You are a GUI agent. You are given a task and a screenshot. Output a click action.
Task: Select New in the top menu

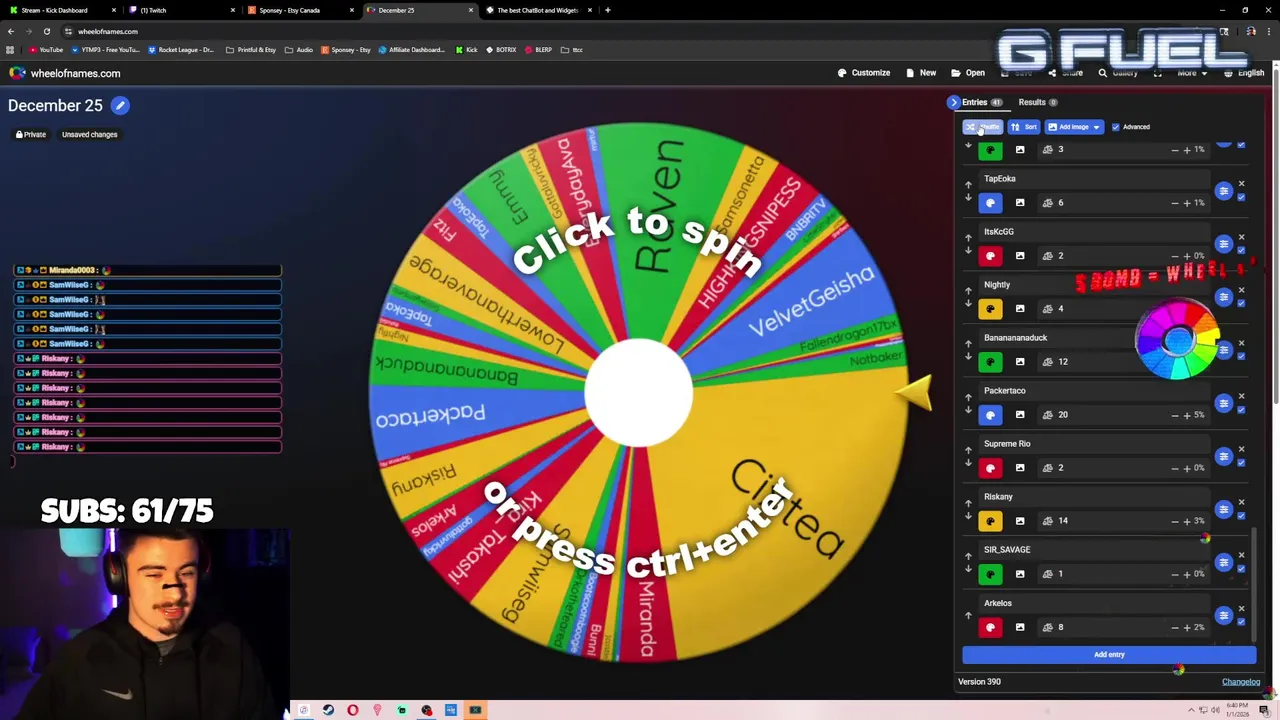[x=921, y=73]
